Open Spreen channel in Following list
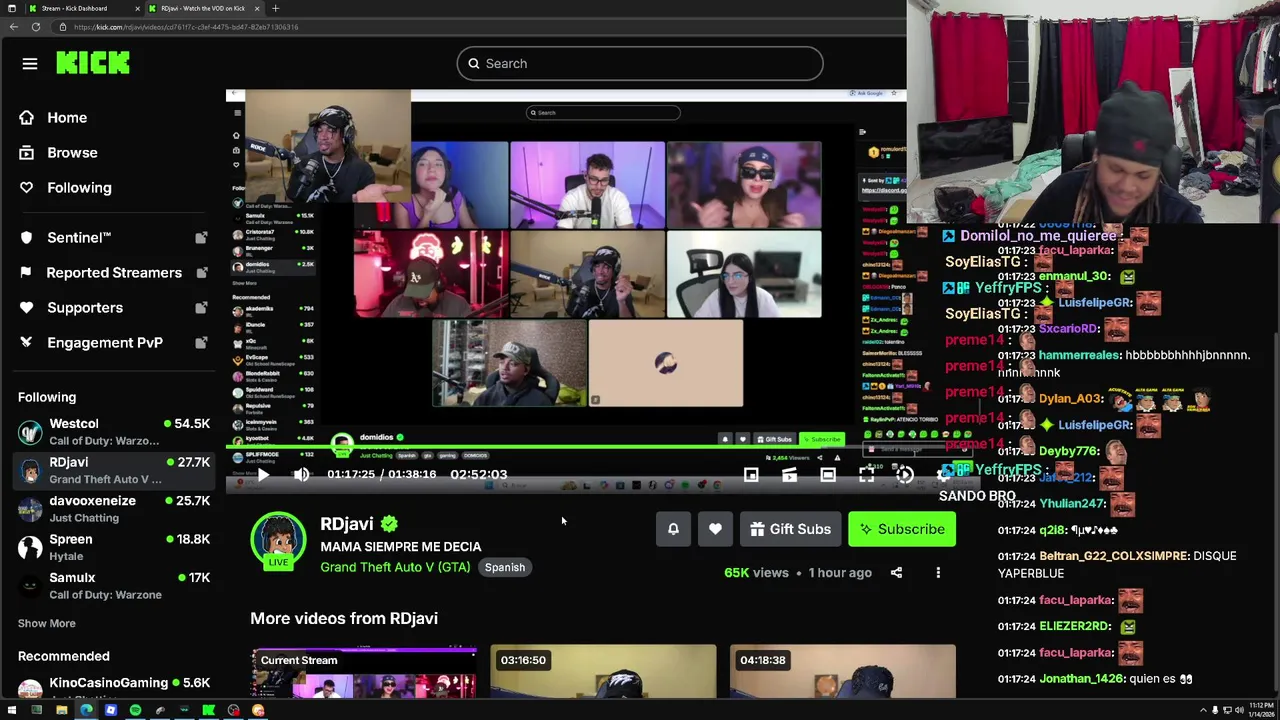This screenshot has height=720, width=1280. 114,548
